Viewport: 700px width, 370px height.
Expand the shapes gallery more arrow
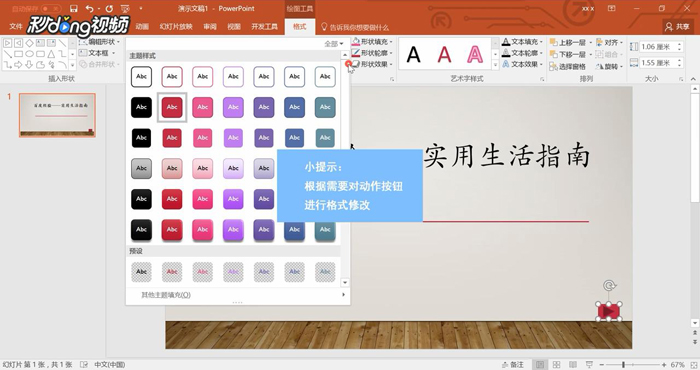pyautogui.click(x=72, y=65)
